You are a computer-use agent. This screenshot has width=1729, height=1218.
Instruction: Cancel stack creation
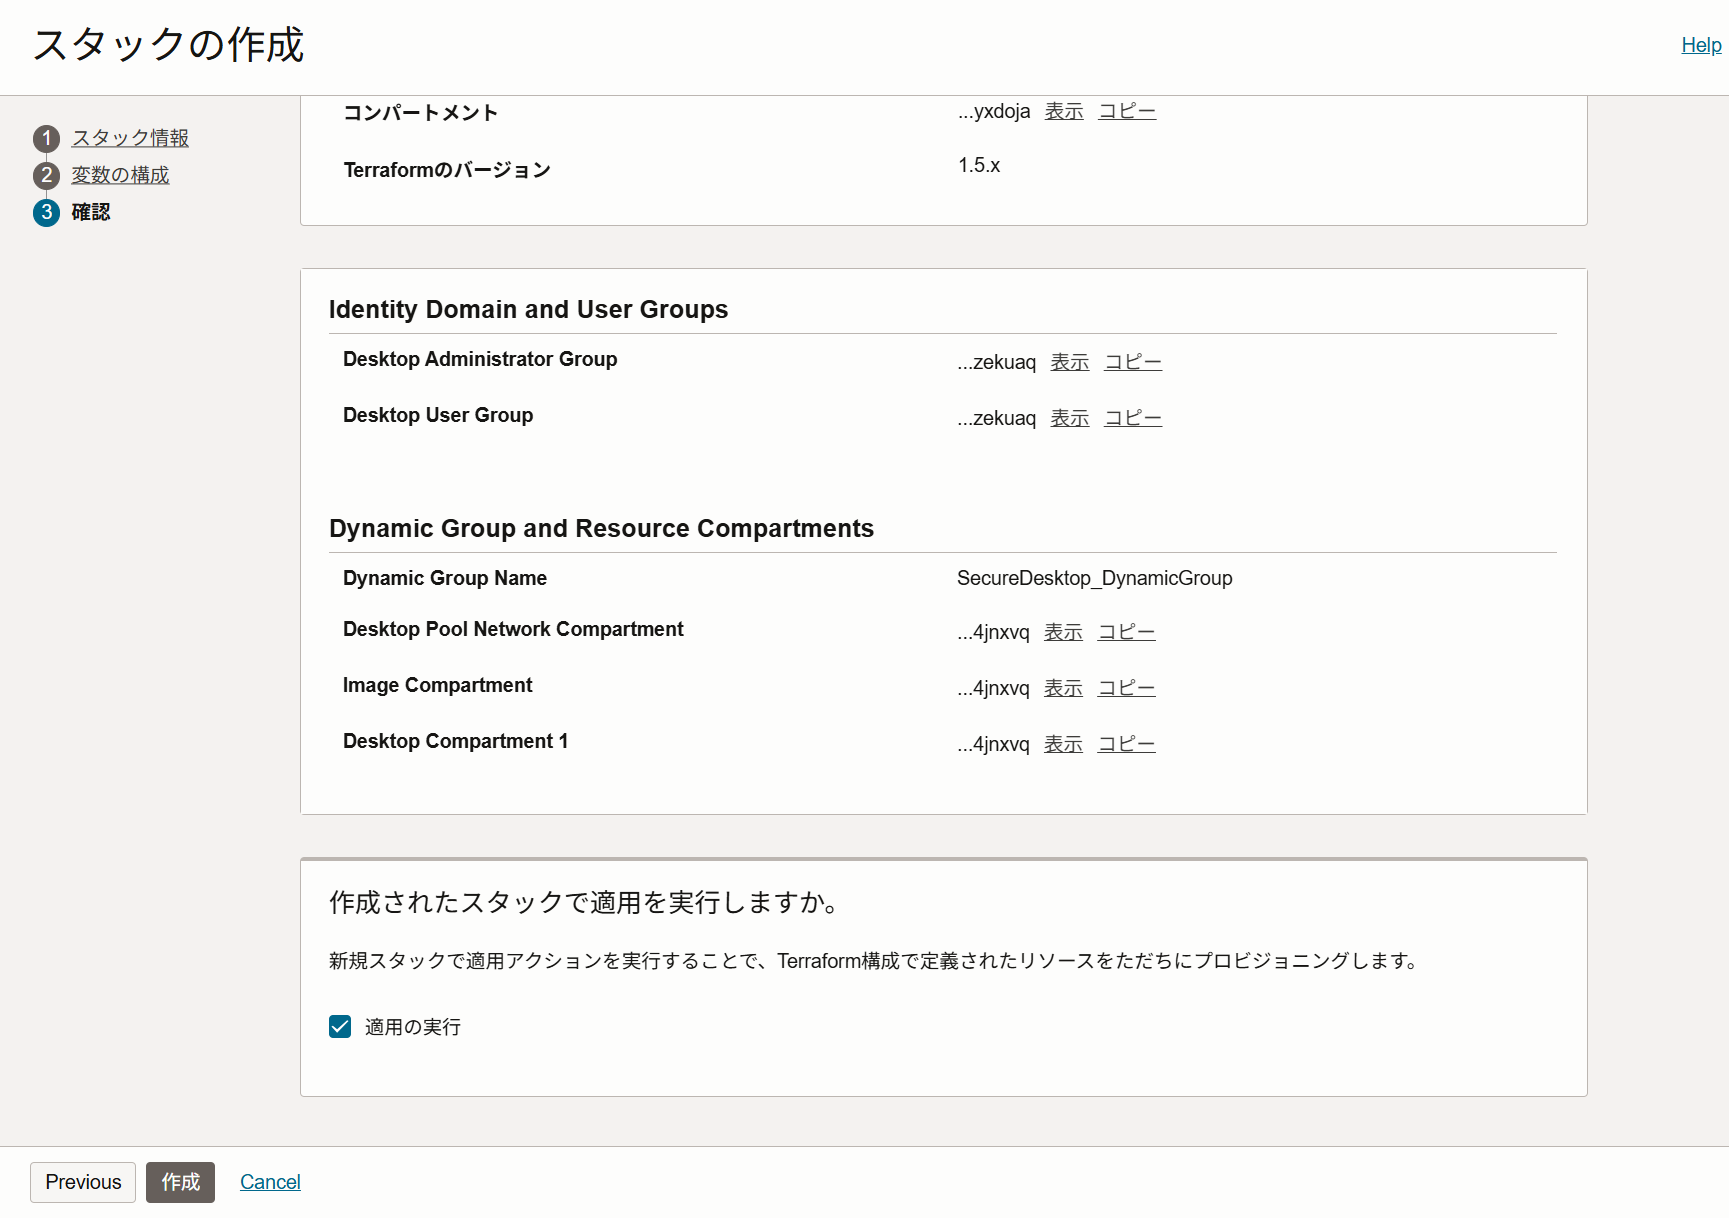pos(269,1182)
